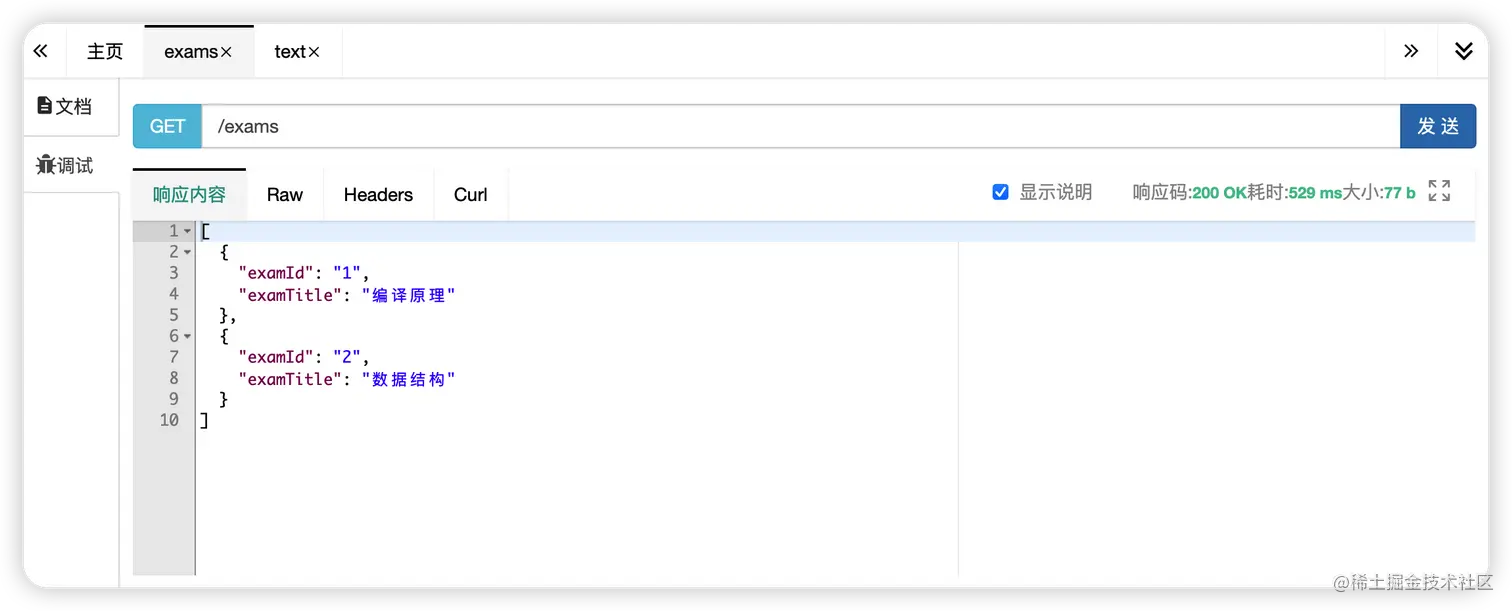Image resolution: width=1512 pixels, height=611 pixels.
Task: Click the 发送 send button
Action: coord(1438,126)
